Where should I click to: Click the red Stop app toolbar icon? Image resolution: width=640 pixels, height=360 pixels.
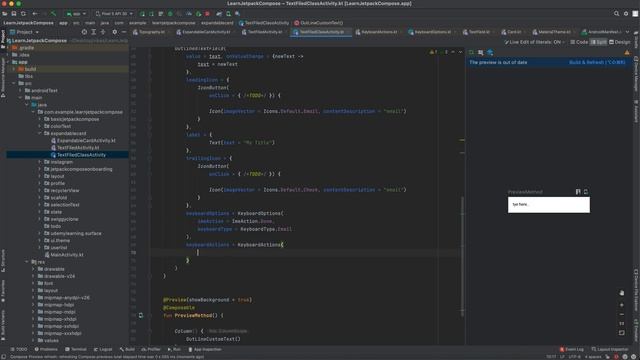(207, 14)
